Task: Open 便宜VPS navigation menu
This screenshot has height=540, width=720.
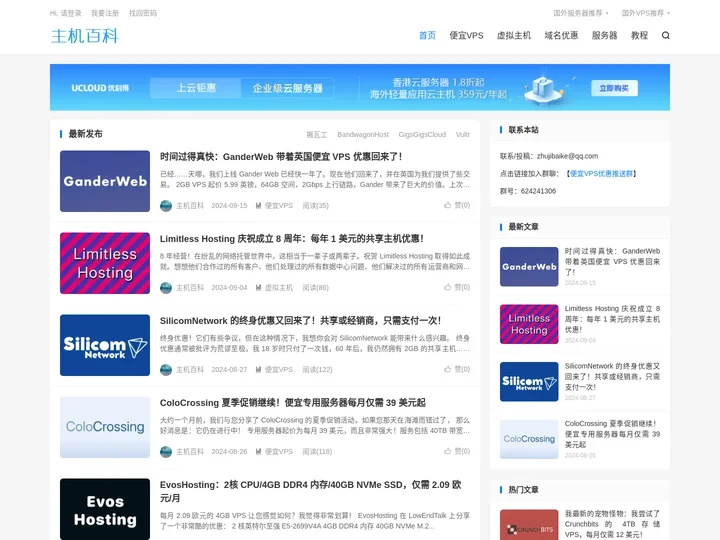Action: point(466,35)
